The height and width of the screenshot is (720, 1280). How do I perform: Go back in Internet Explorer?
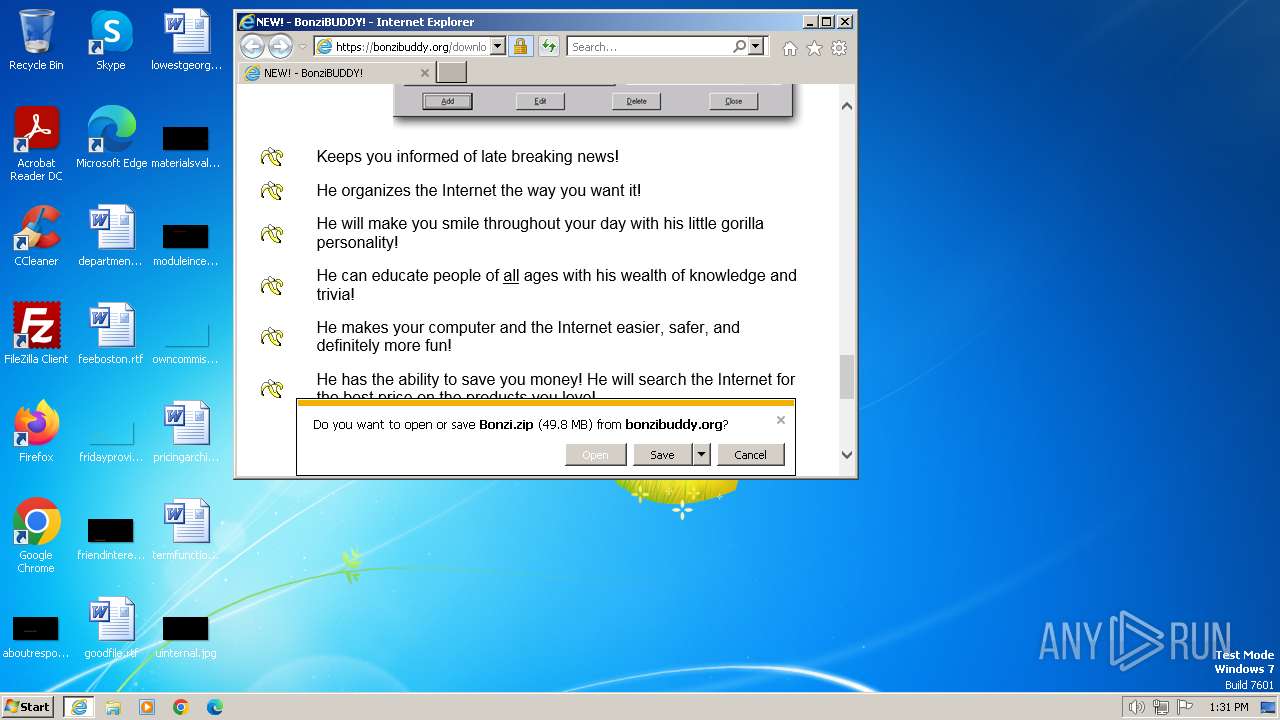[x=252, y=46]
